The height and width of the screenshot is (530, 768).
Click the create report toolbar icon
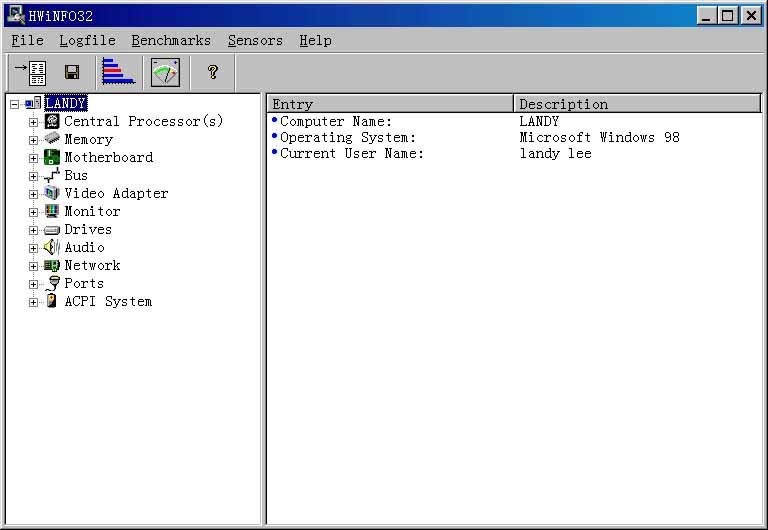(32, 72)
